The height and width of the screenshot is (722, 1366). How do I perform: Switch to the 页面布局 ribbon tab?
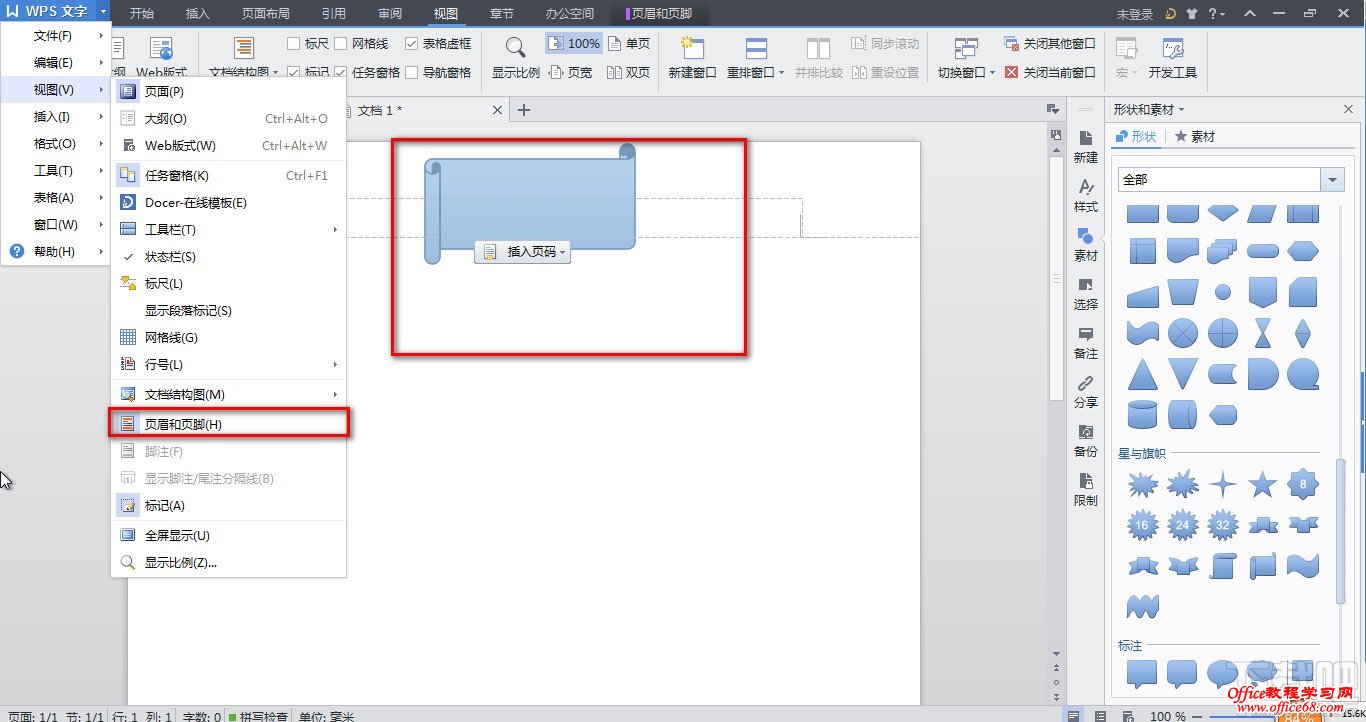tap(266, 14)
